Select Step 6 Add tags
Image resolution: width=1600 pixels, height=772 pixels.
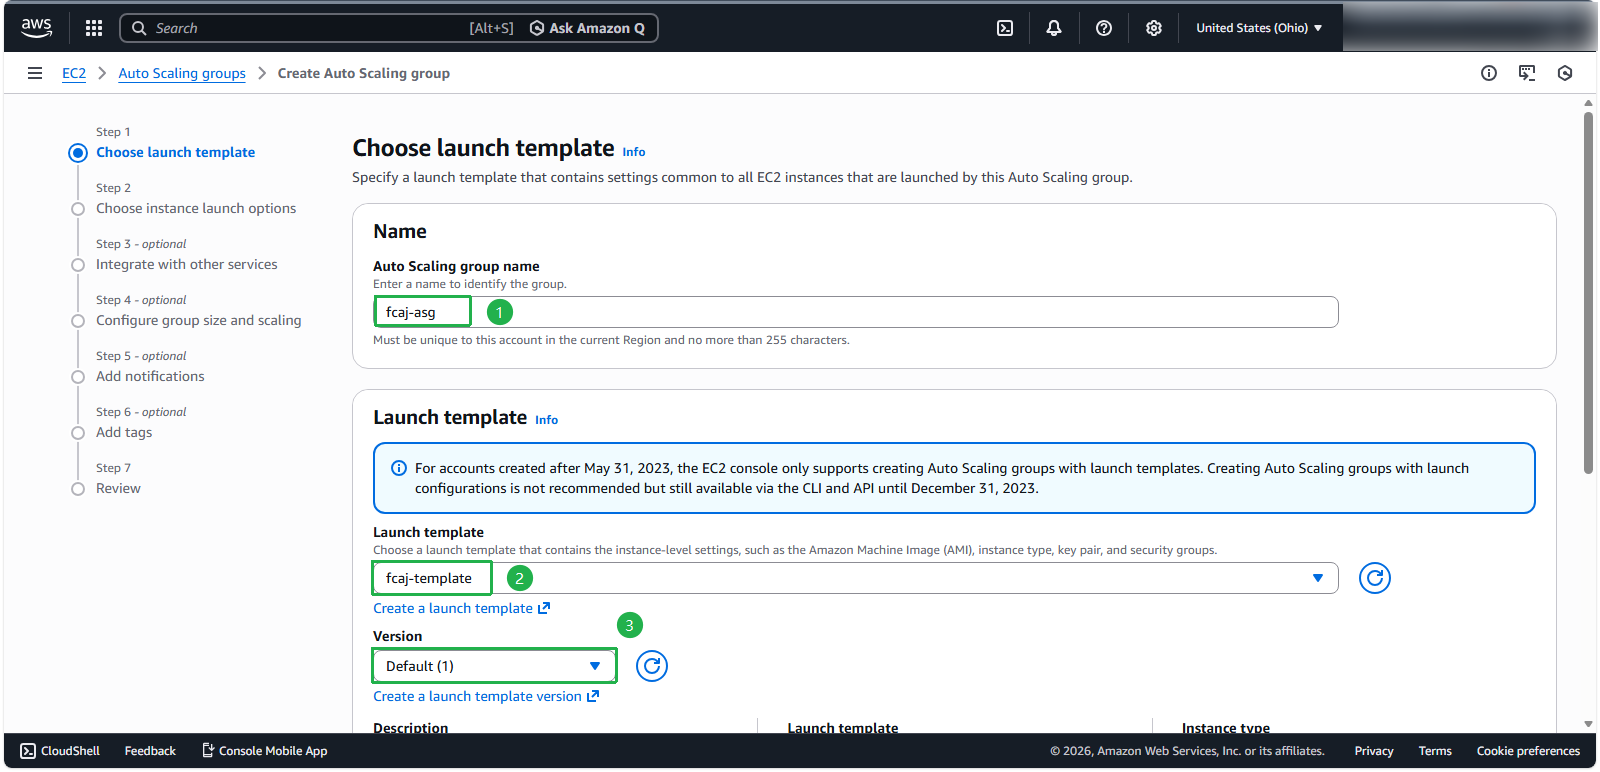click(x=124, y=432)
